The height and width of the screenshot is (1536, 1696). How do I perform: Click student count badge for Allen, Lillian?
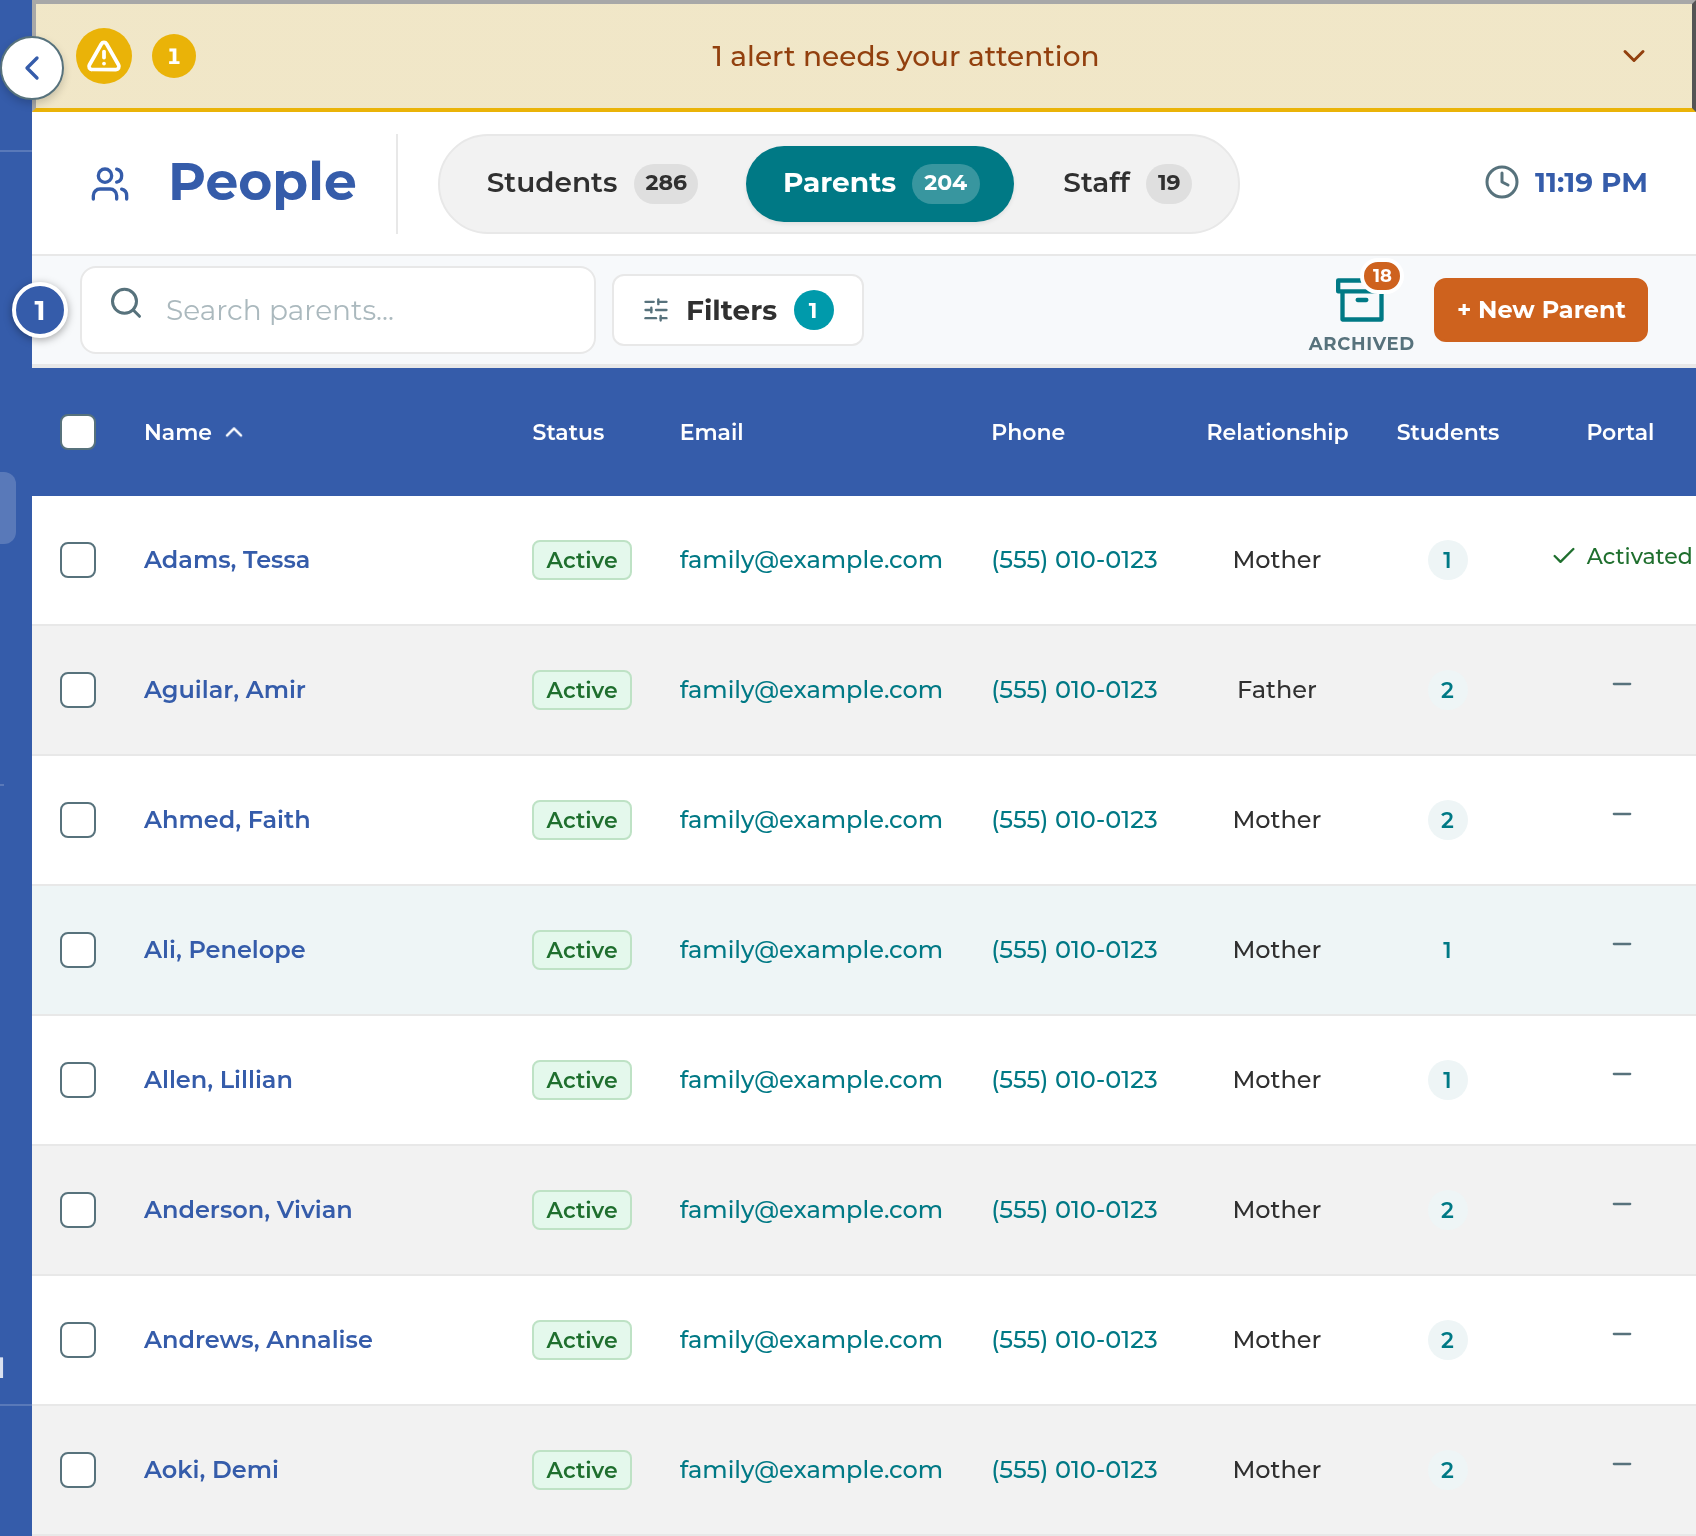[x=1447, y=1080]
